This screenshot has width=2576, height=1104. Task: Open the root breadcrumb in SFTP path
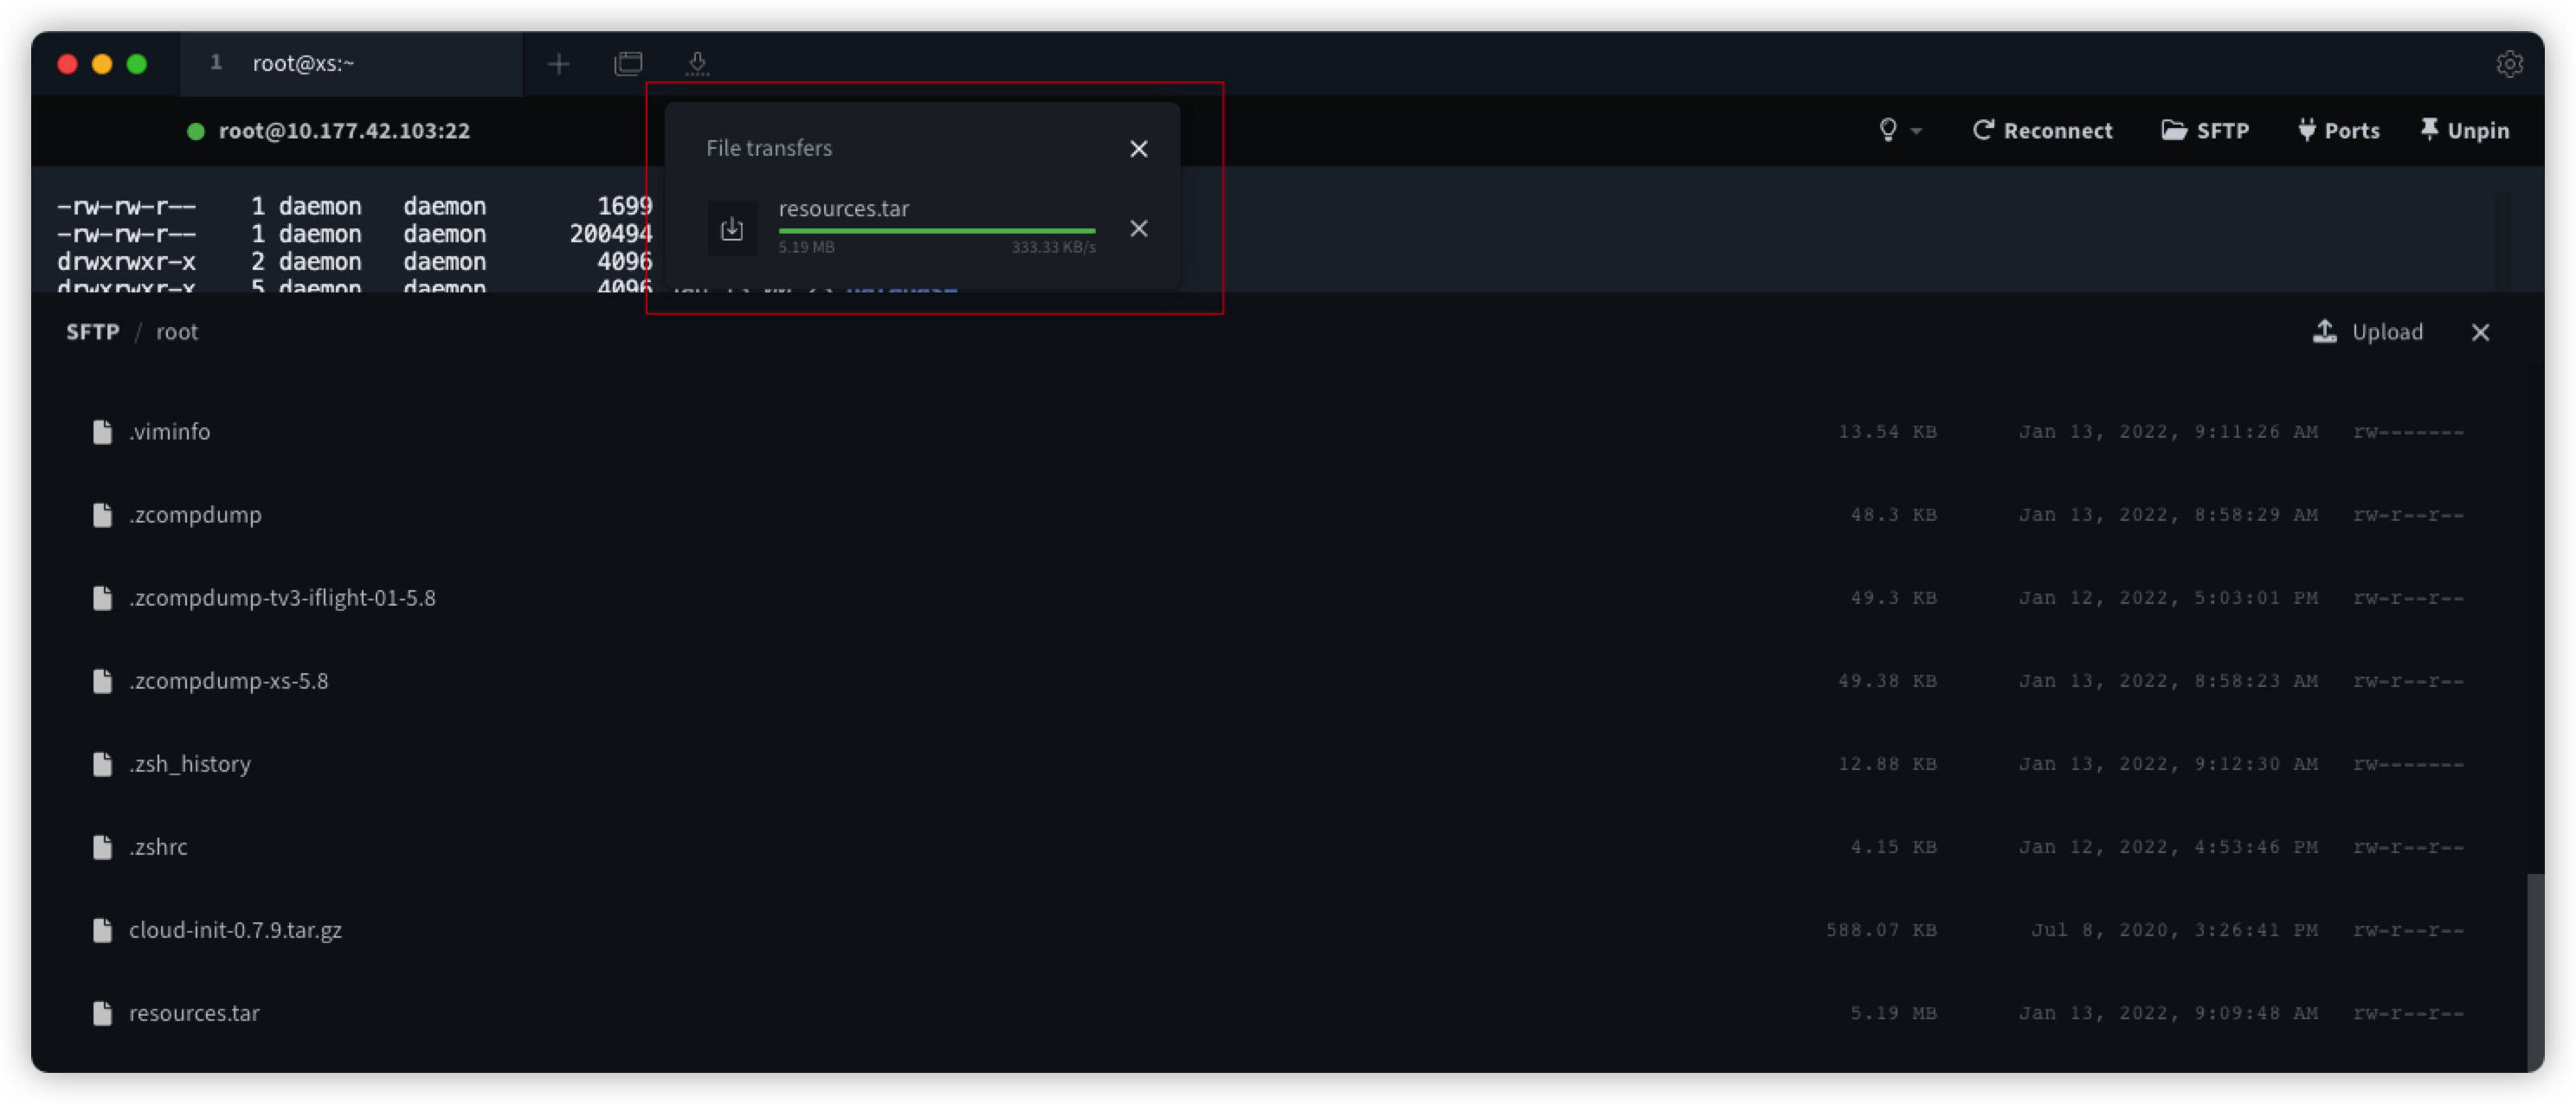tap(177, 331)
